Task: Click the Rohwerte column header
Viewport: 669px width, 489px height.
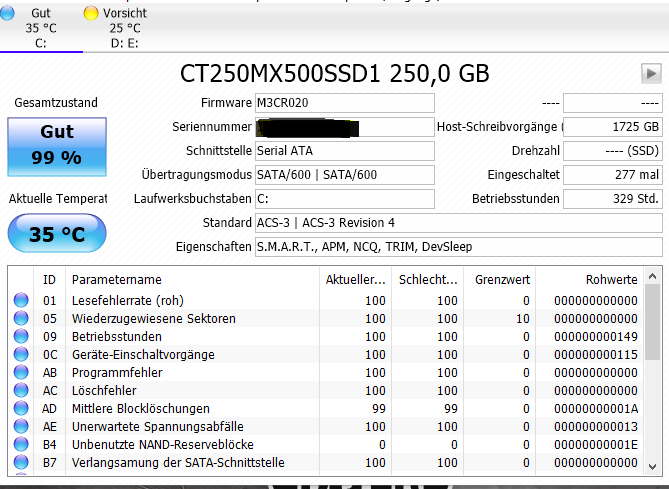Action: click(x=590, y=279)
